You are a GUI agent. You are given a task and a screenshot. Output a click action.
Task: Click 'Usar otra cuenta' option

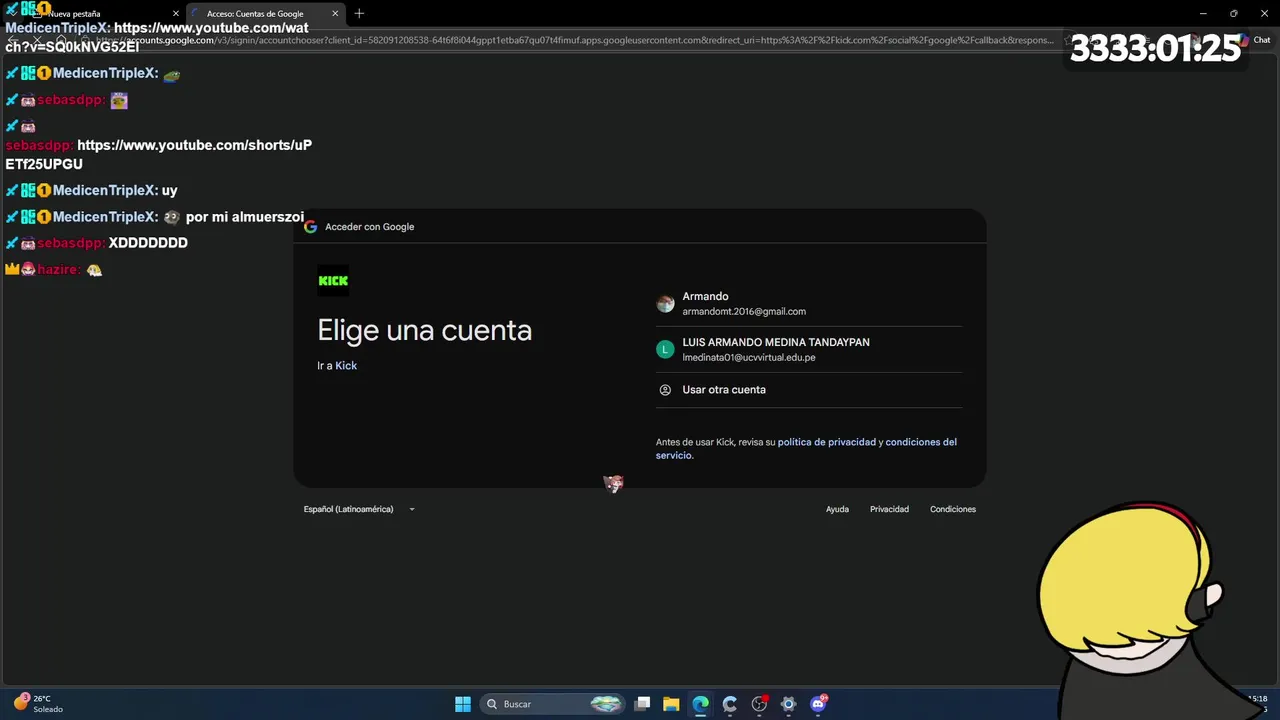click(x=808, y=390)
